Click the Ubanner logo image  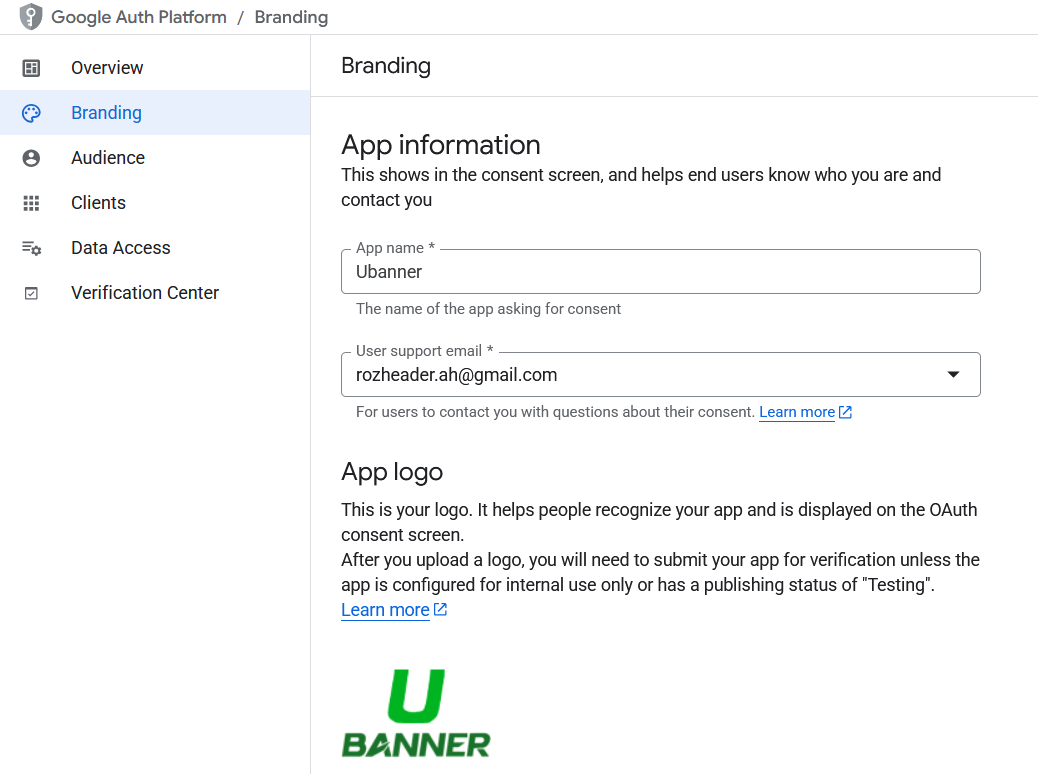point(416,714)
